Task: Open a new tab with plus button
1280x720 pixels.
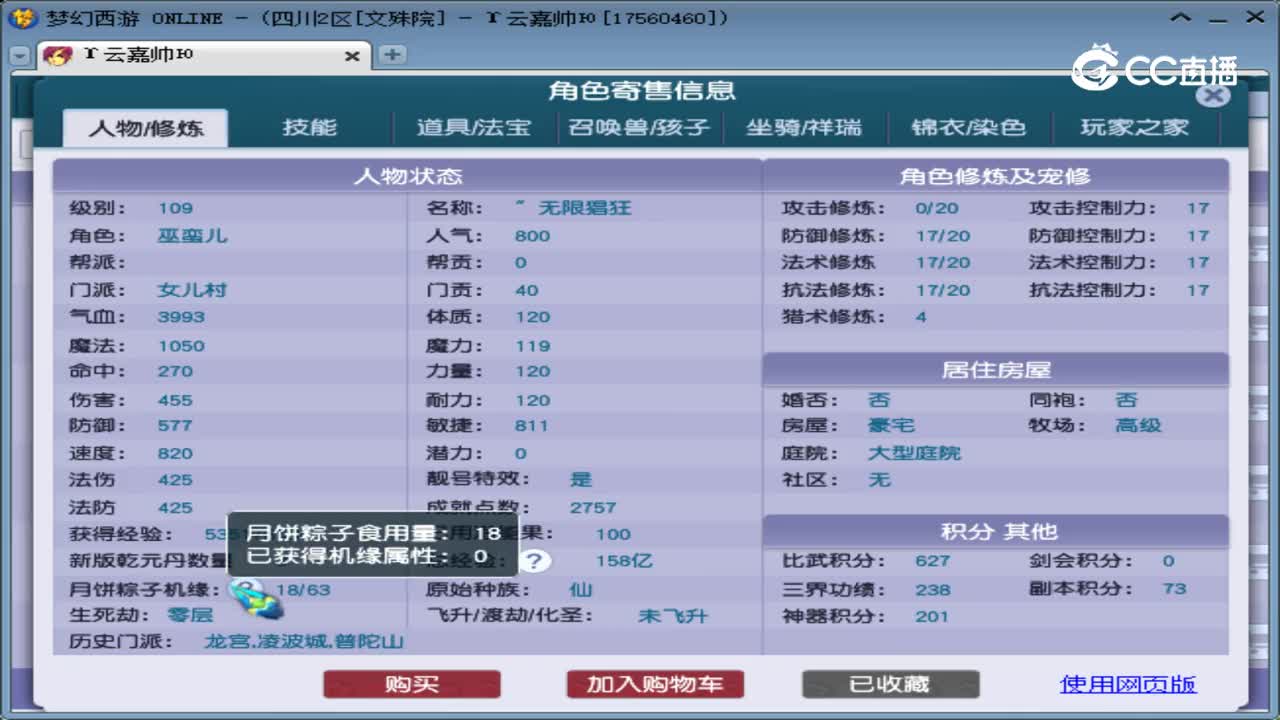Action: click(392, 54)
